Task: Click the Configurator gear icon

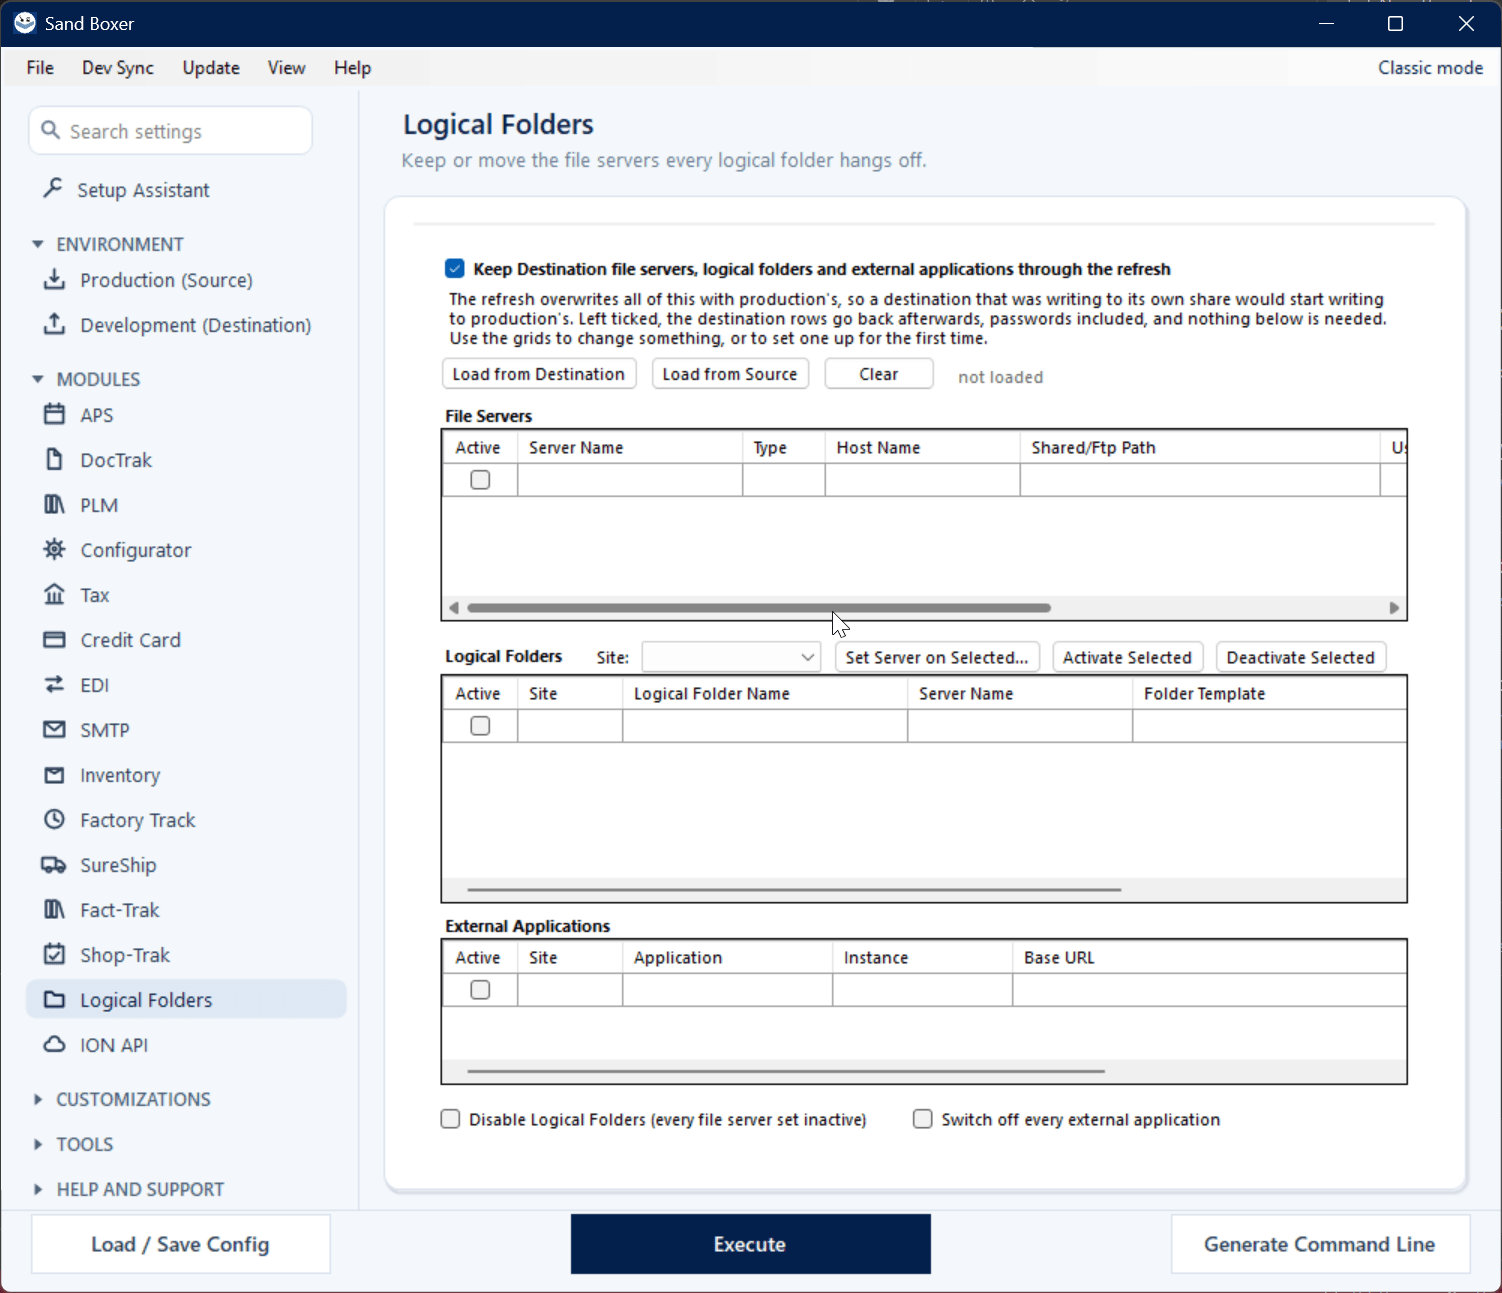Action: pyautogui.click(x=54, y=549)
